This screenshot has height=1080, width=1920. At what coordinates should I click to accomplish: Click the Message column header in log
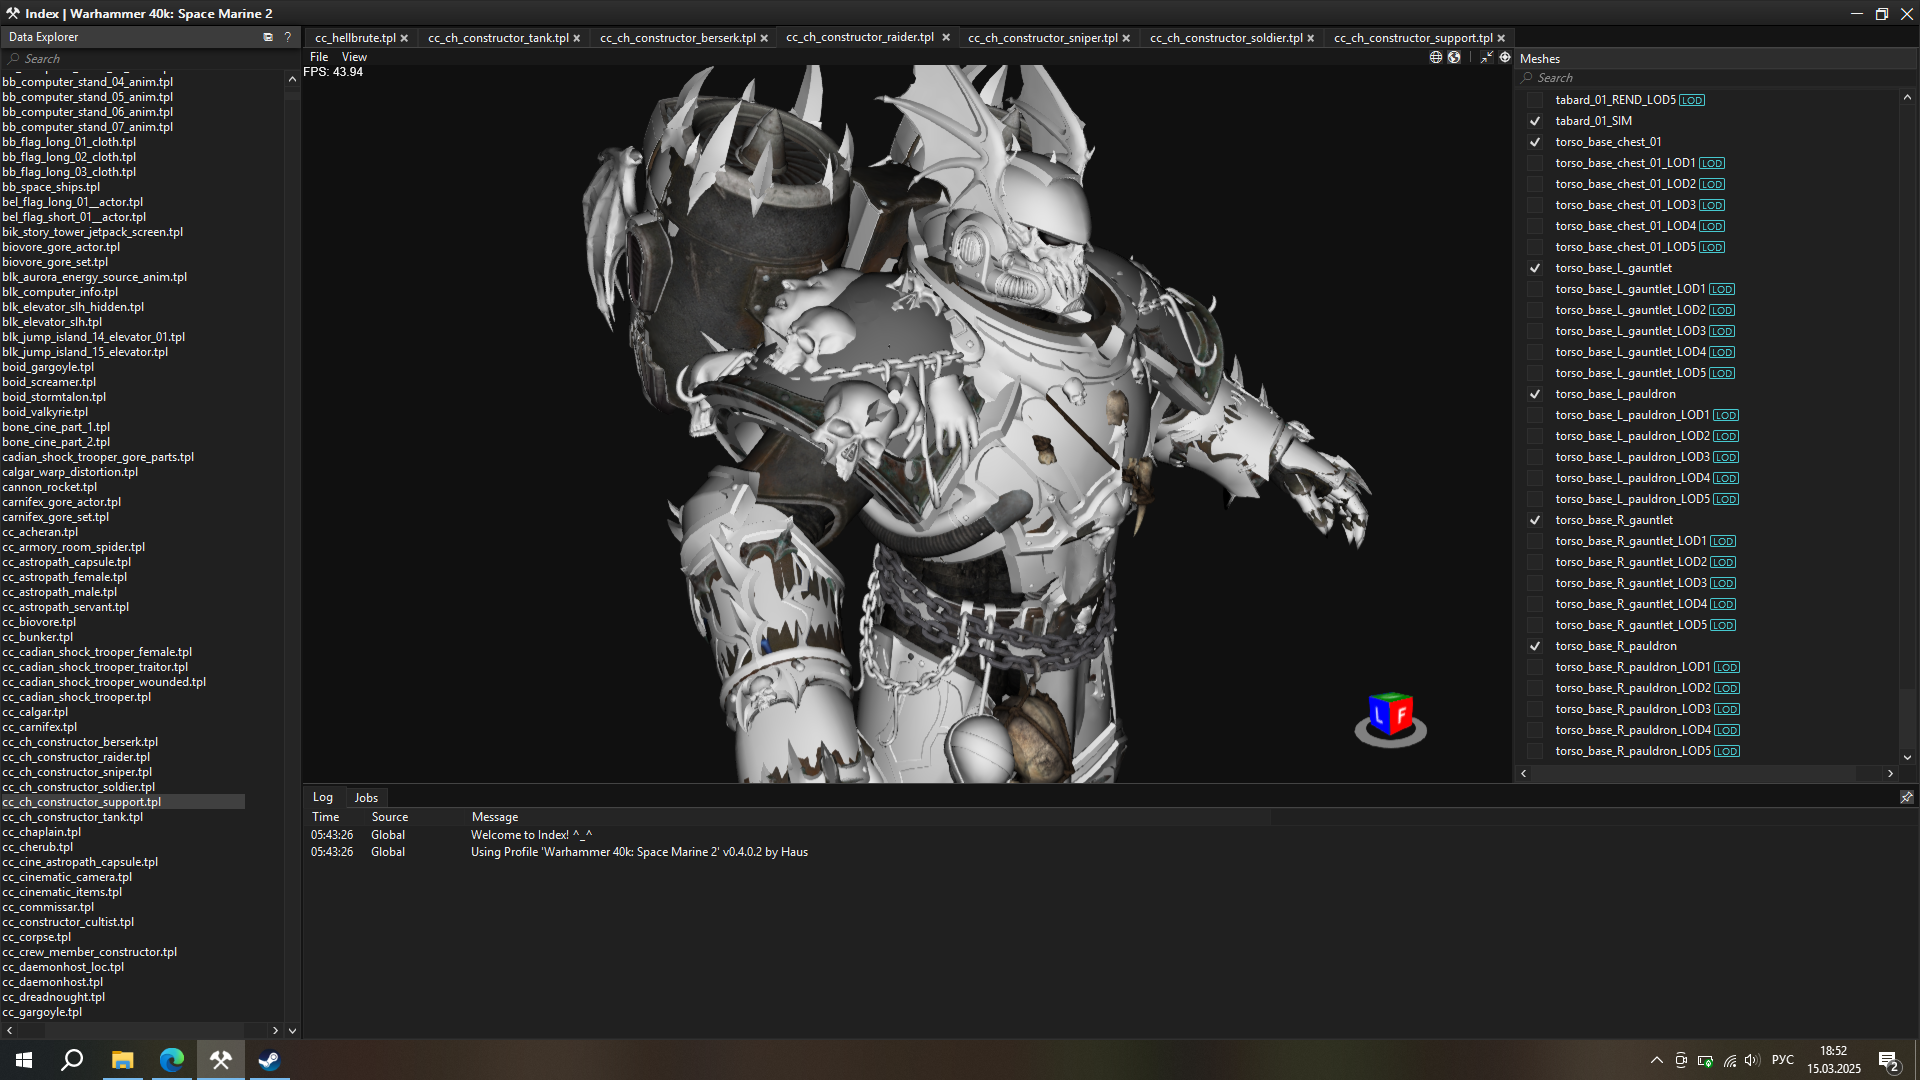pos(495,817)
